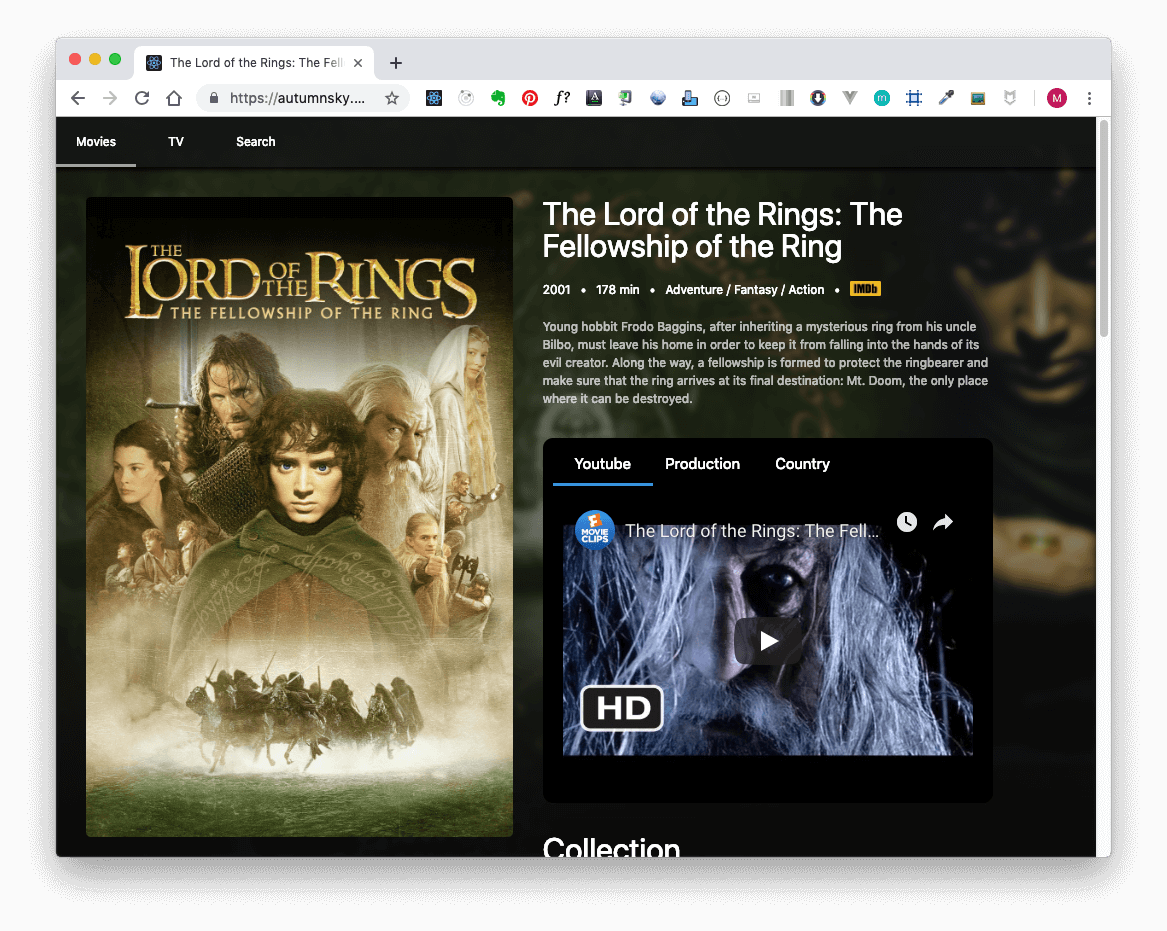Click the movie title heading
Screen dimensions: 1167x931
point(722,230)
